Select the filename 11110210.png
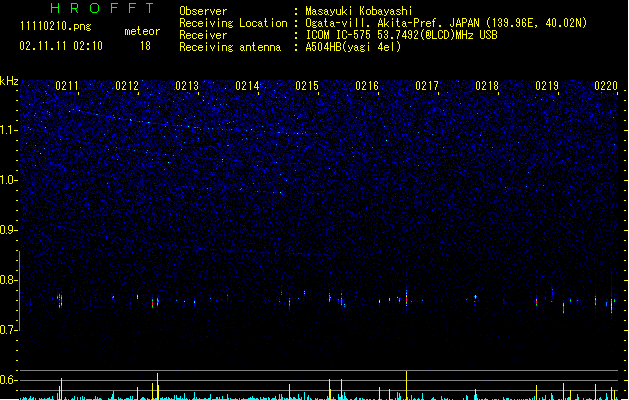This screenshot has width=629, height=400. tap(56, 26)
